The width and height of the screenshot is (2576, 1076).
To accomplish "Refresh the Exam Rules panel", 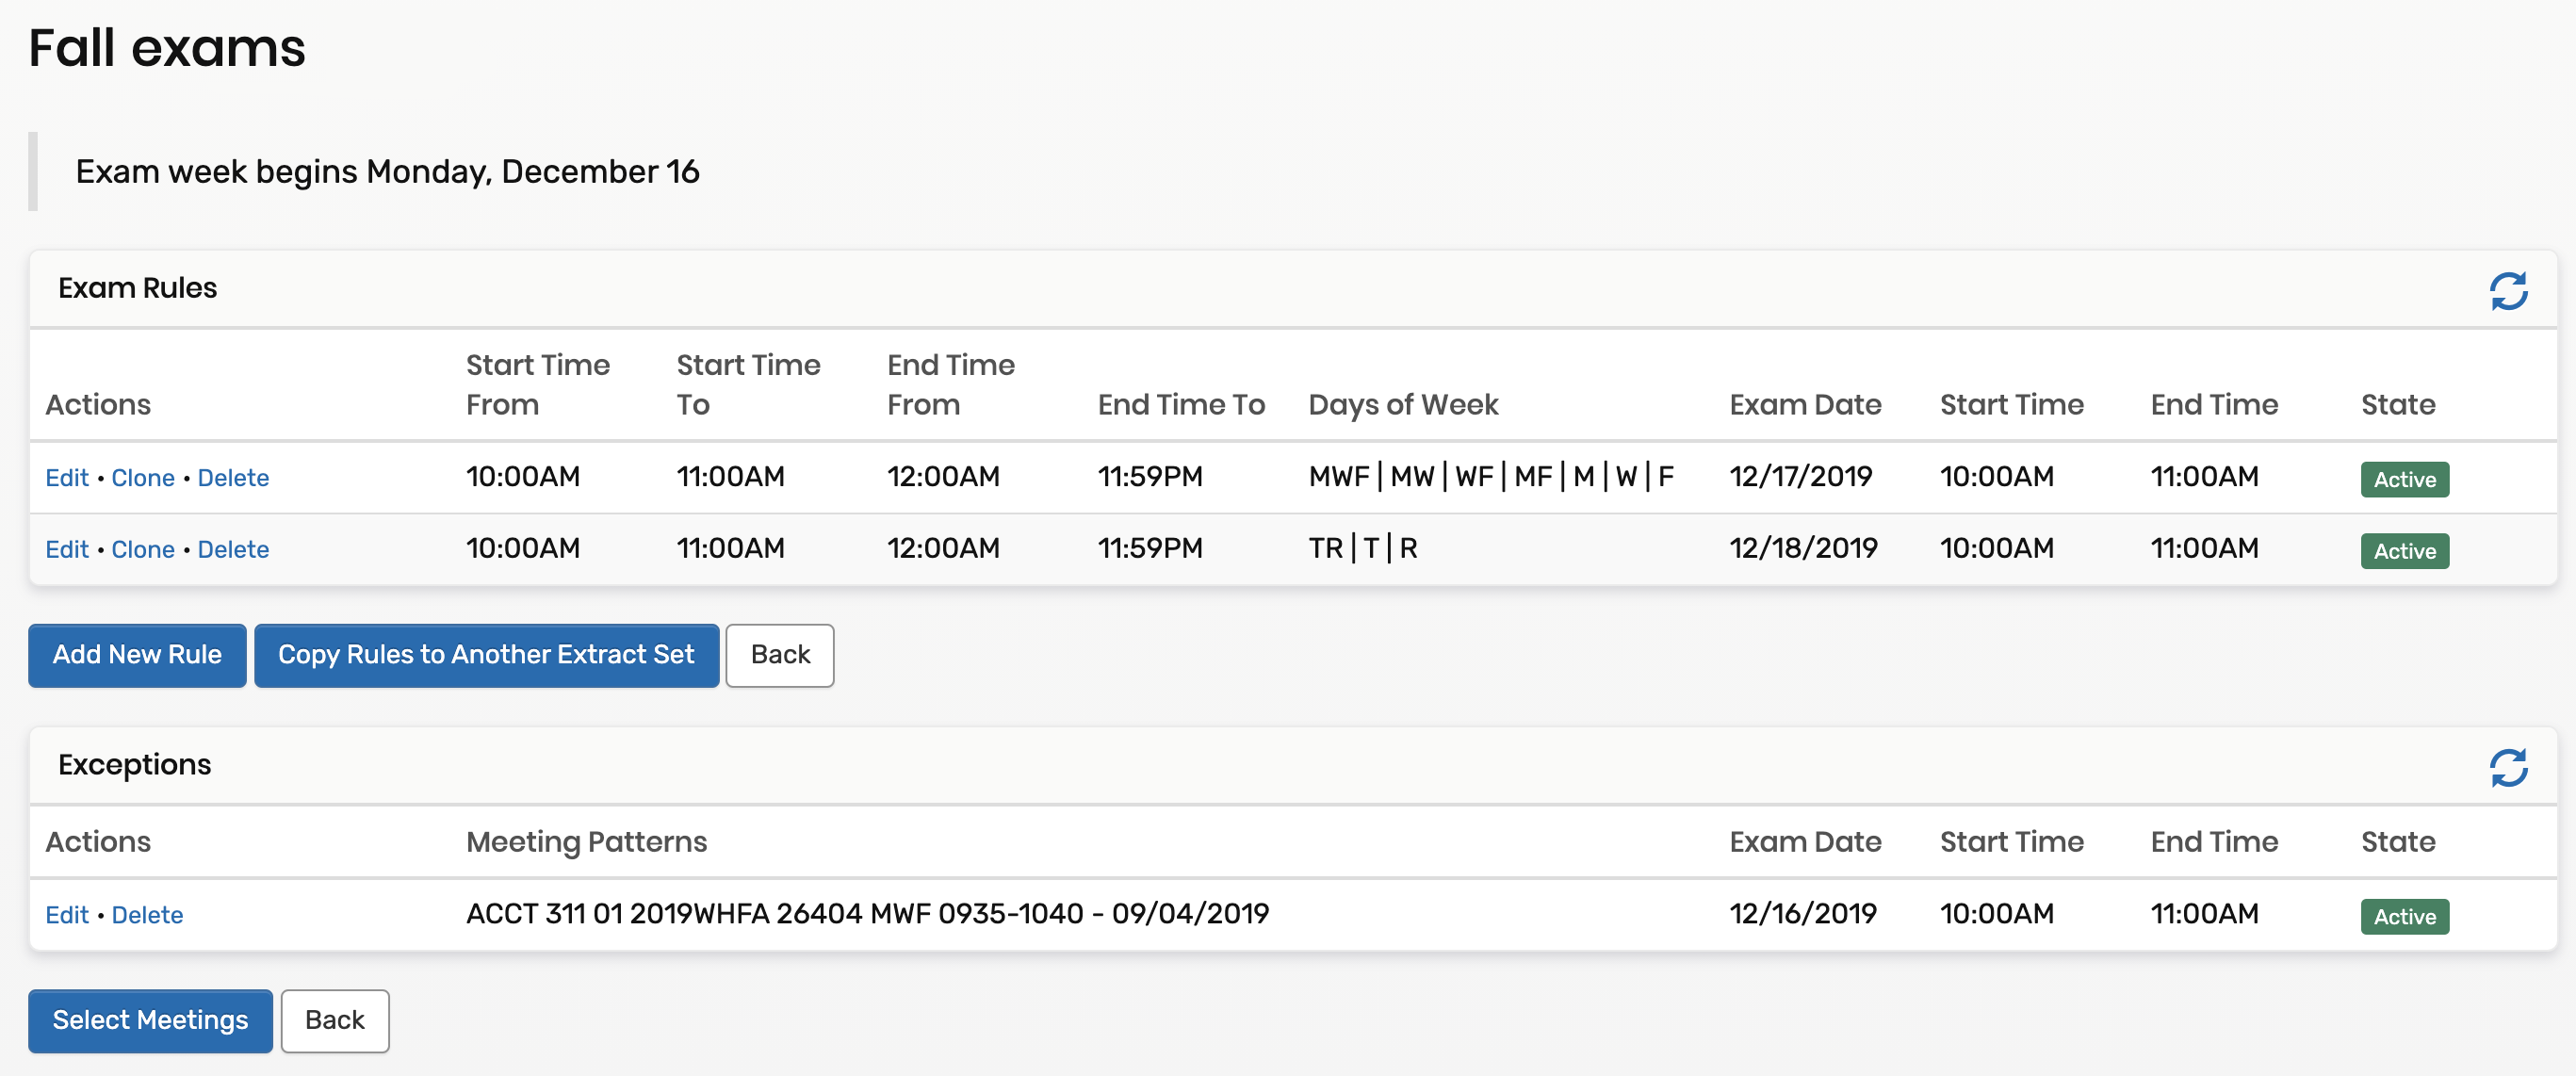I will click(x=2507, y=291).
